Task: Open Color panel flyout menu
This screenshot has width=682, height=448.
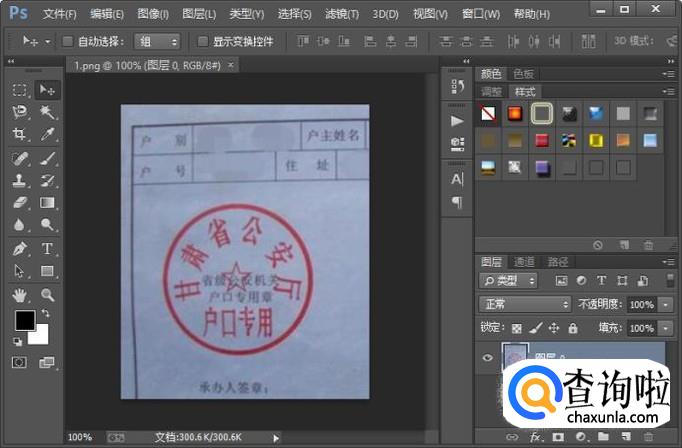Action: pyautogui.click(x=669, y=74)
